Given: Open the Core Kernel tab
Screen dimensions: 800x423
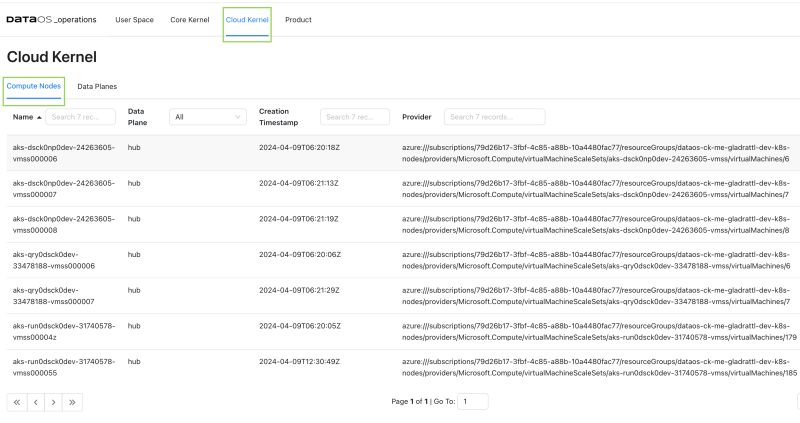Looking at the screenshot, I should 190,20.
